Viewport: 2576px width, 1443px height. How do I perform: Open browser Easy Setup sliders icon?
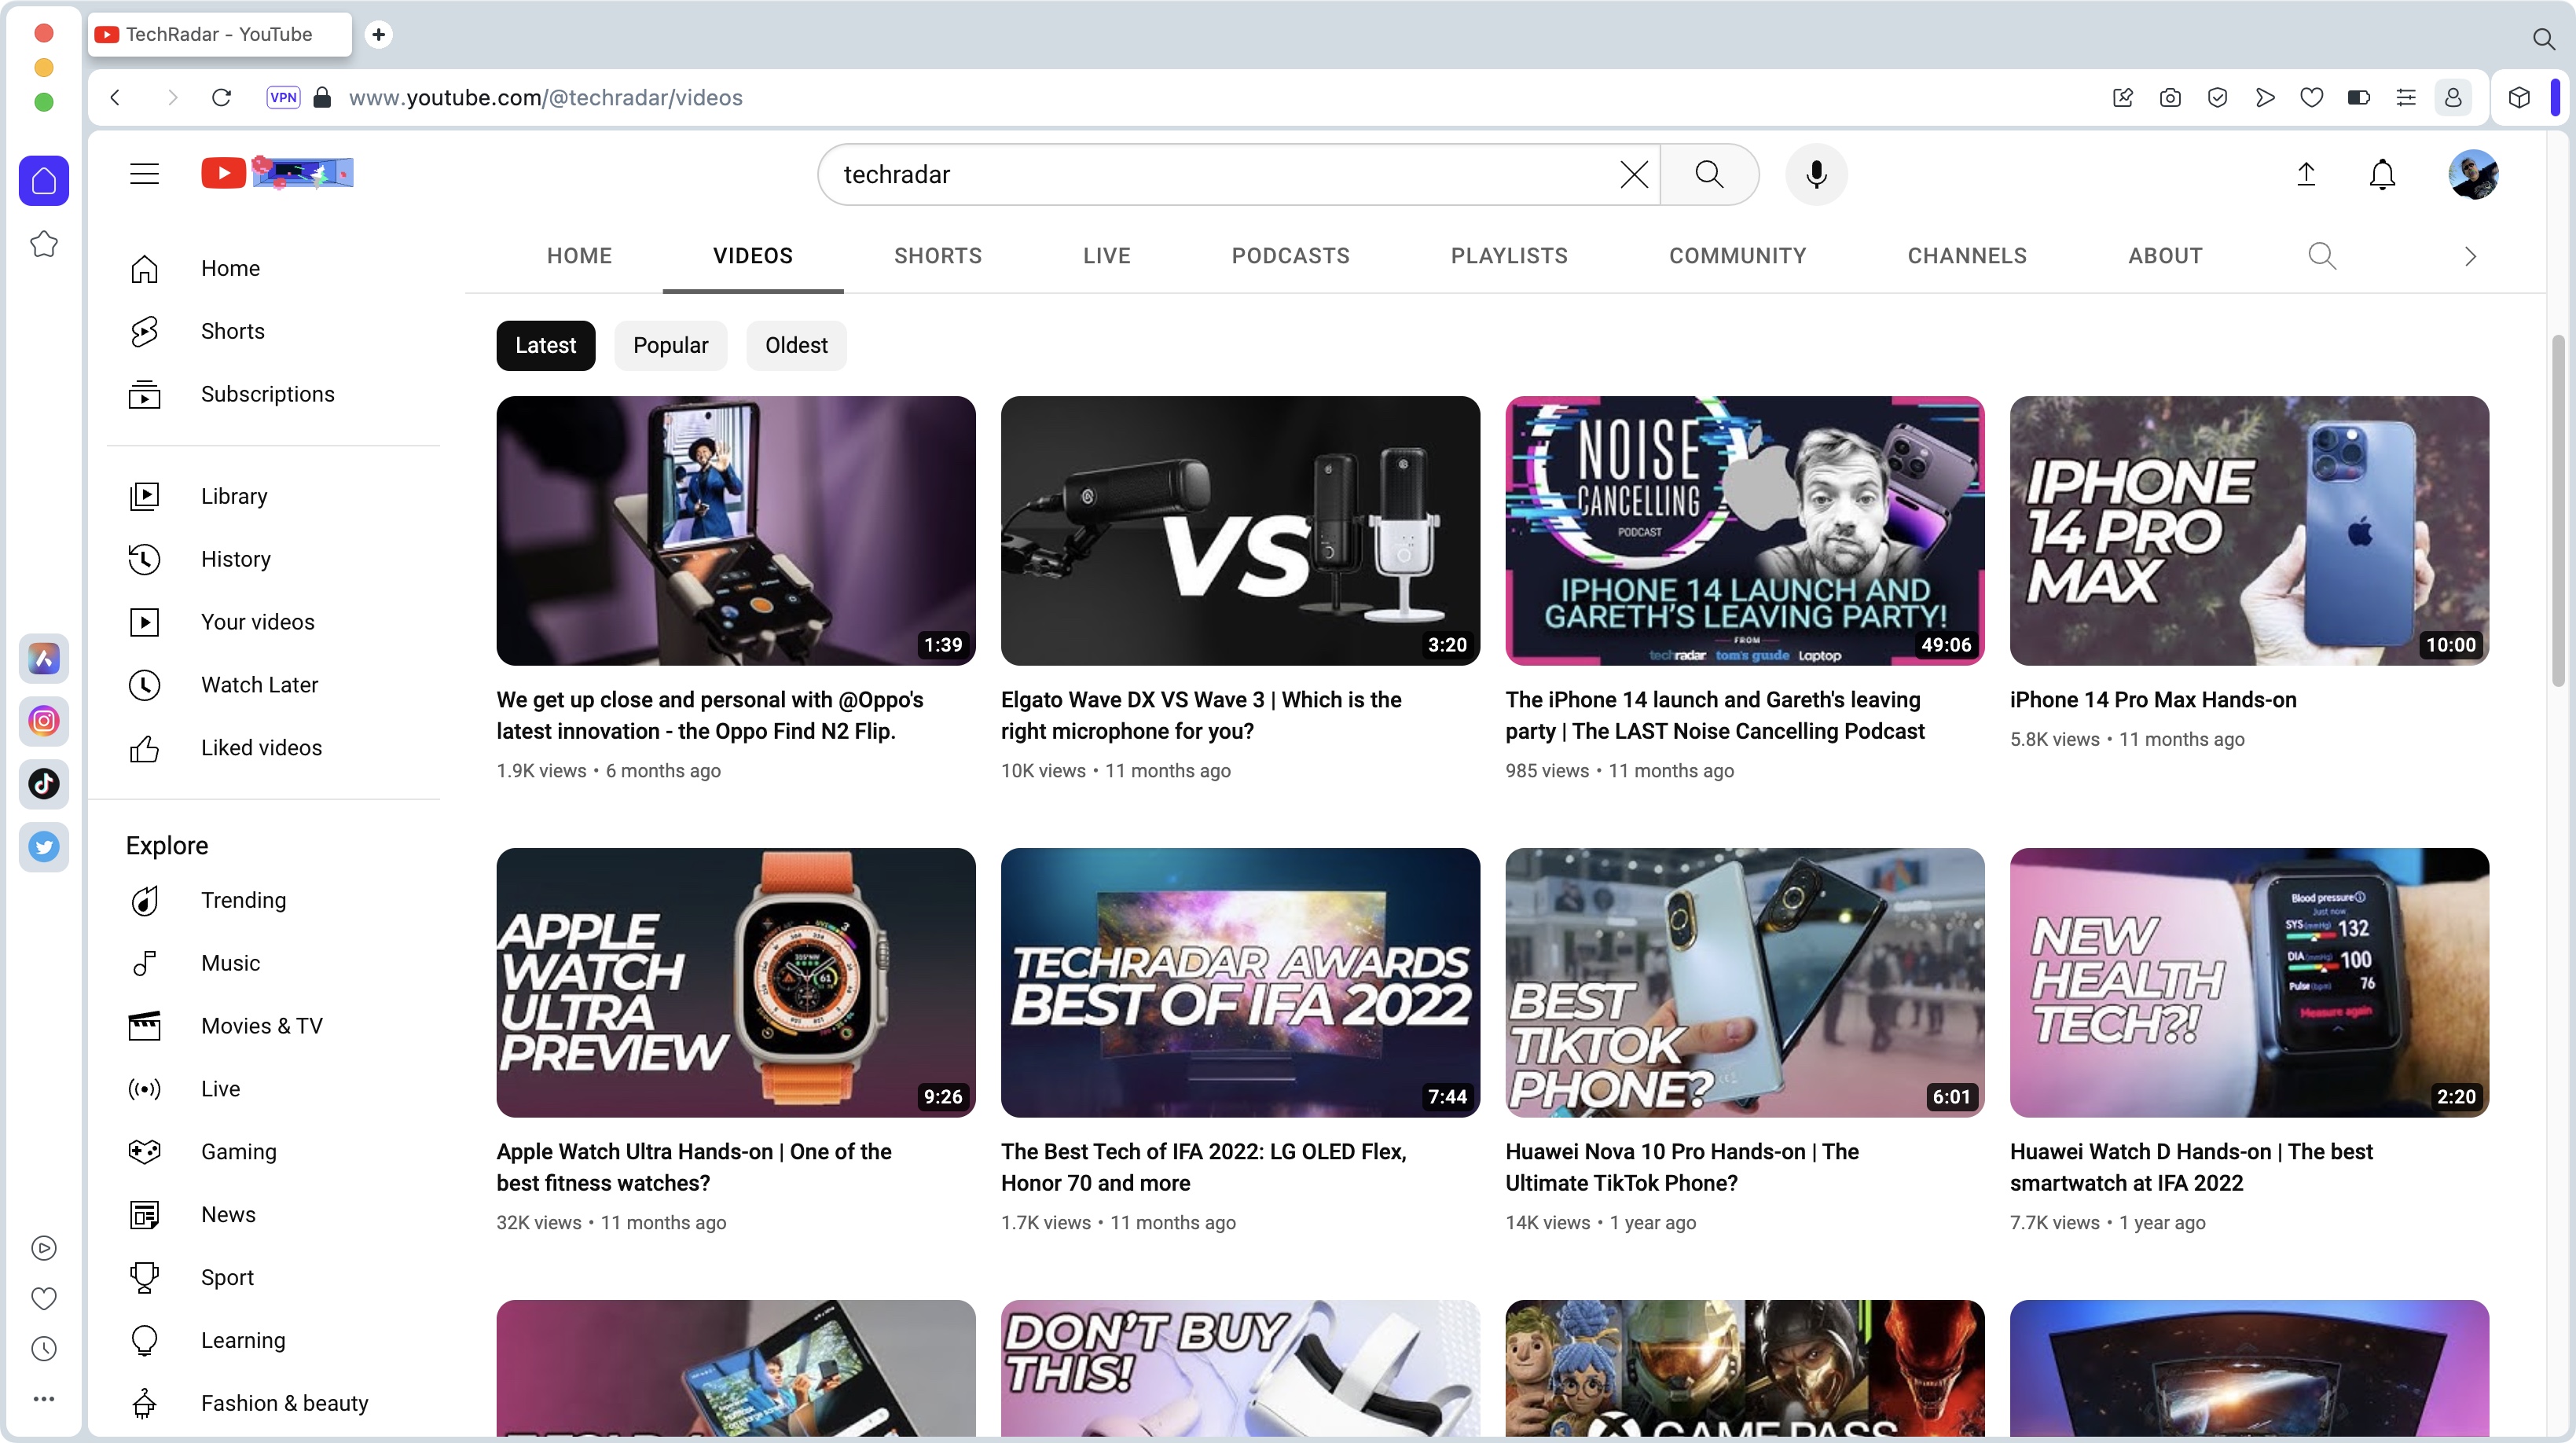coord(2405,97)
